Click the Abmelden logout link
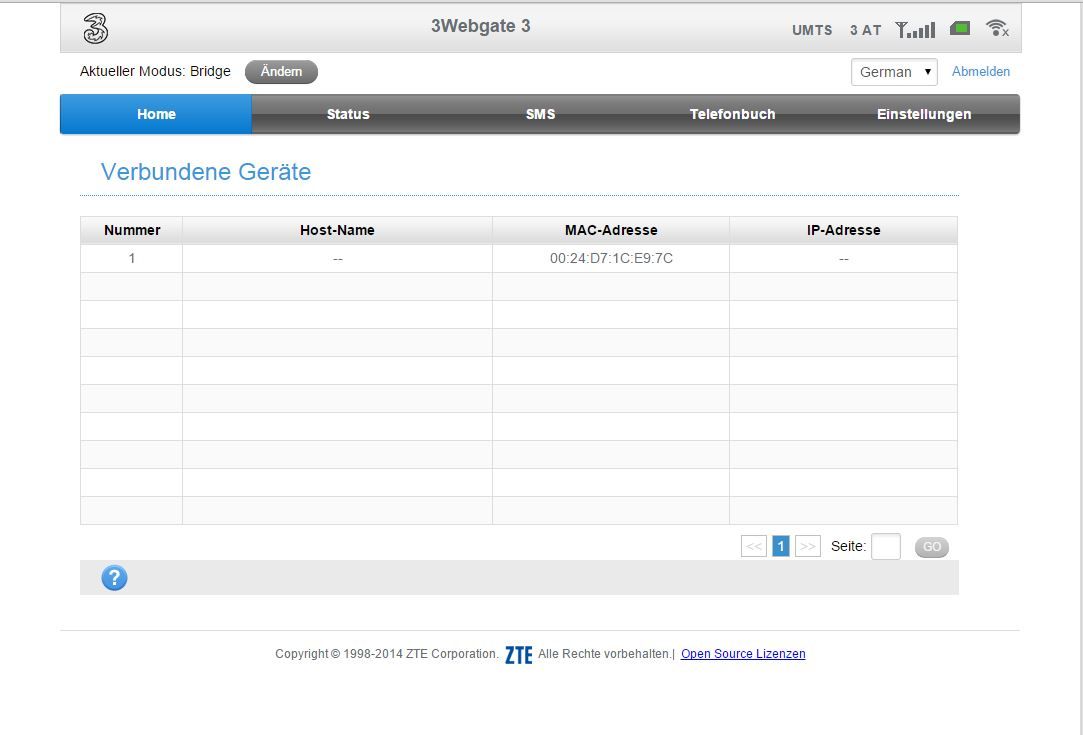 (x=980, y=72)
